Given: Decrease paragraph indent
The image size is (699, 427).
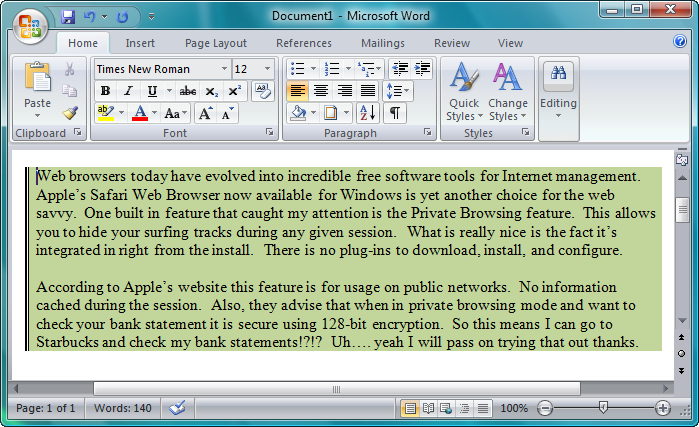Looking at the screenshot, I should pyautogui.click(x=400, y=69).
